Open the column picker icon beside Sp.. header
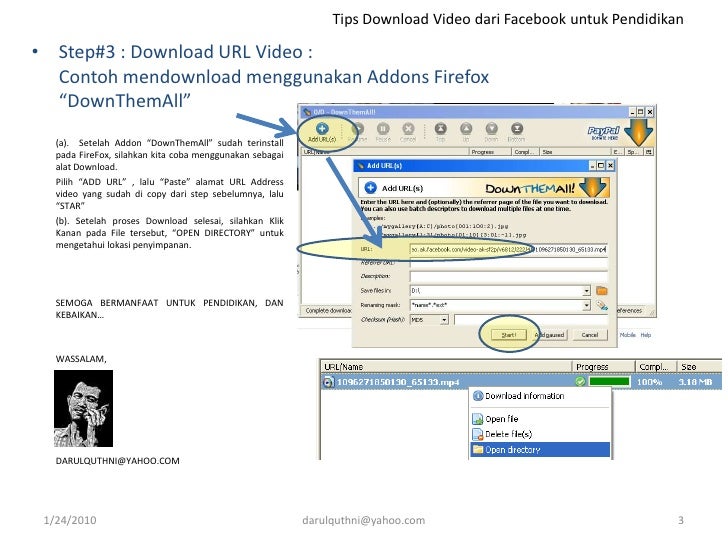Viewport: 728px width, 546px height. point(649,152)
